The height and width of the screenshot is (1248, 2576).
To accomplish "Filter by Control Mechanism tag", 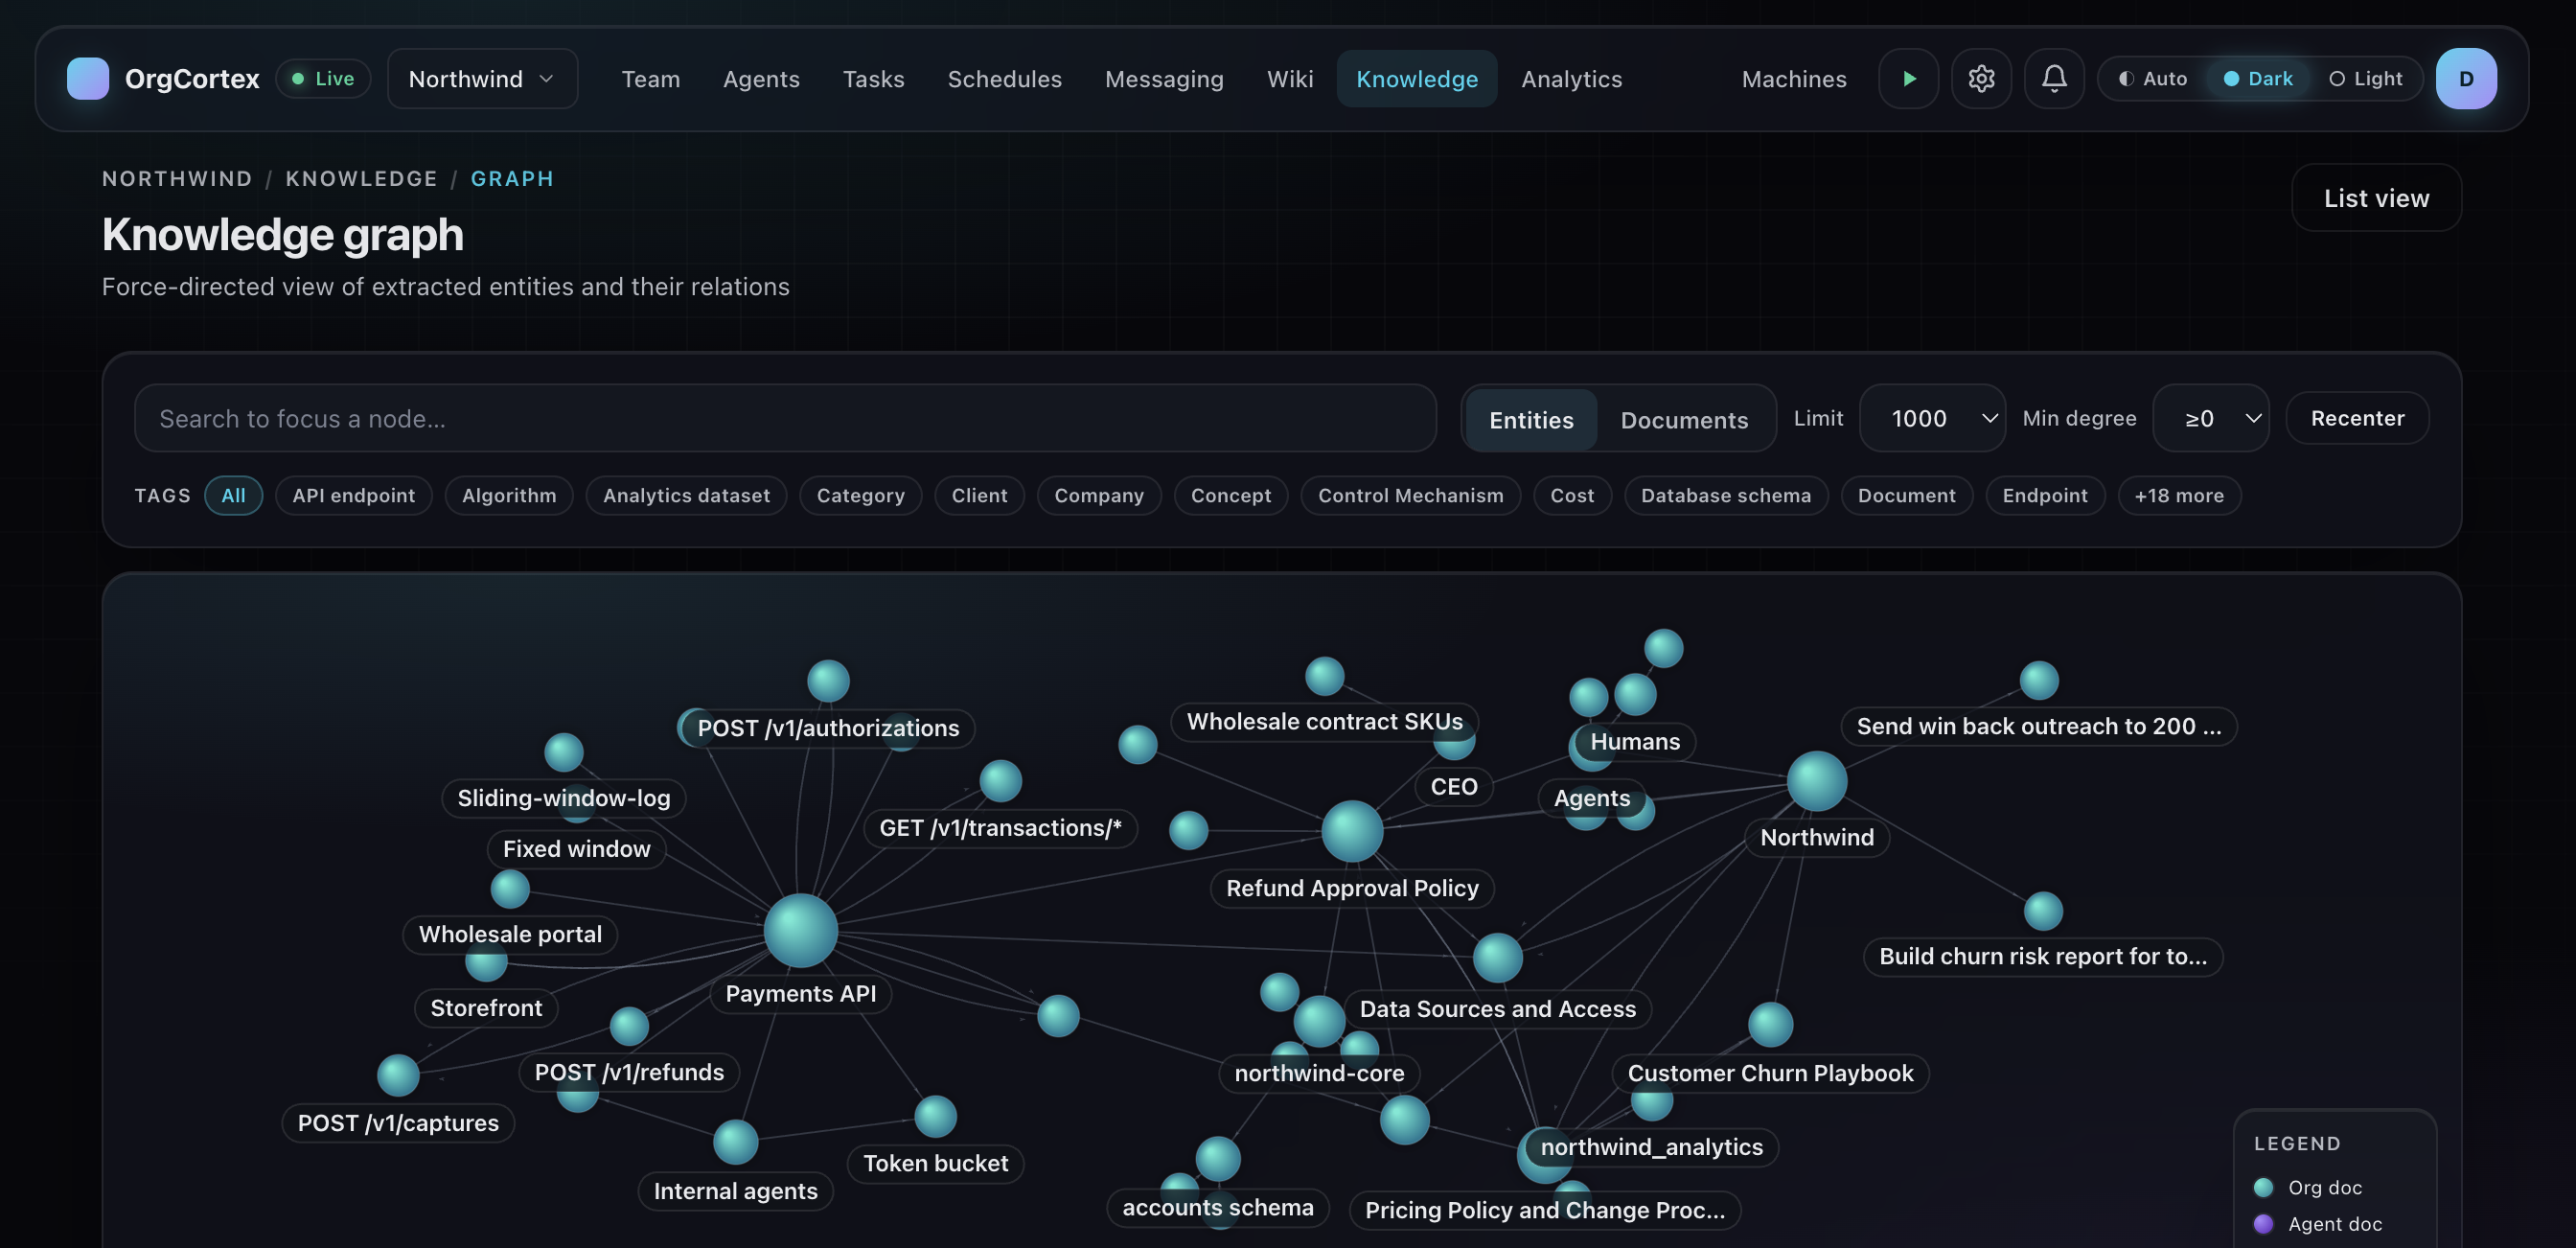I will pyautogui.click(x=1410, y=495).
